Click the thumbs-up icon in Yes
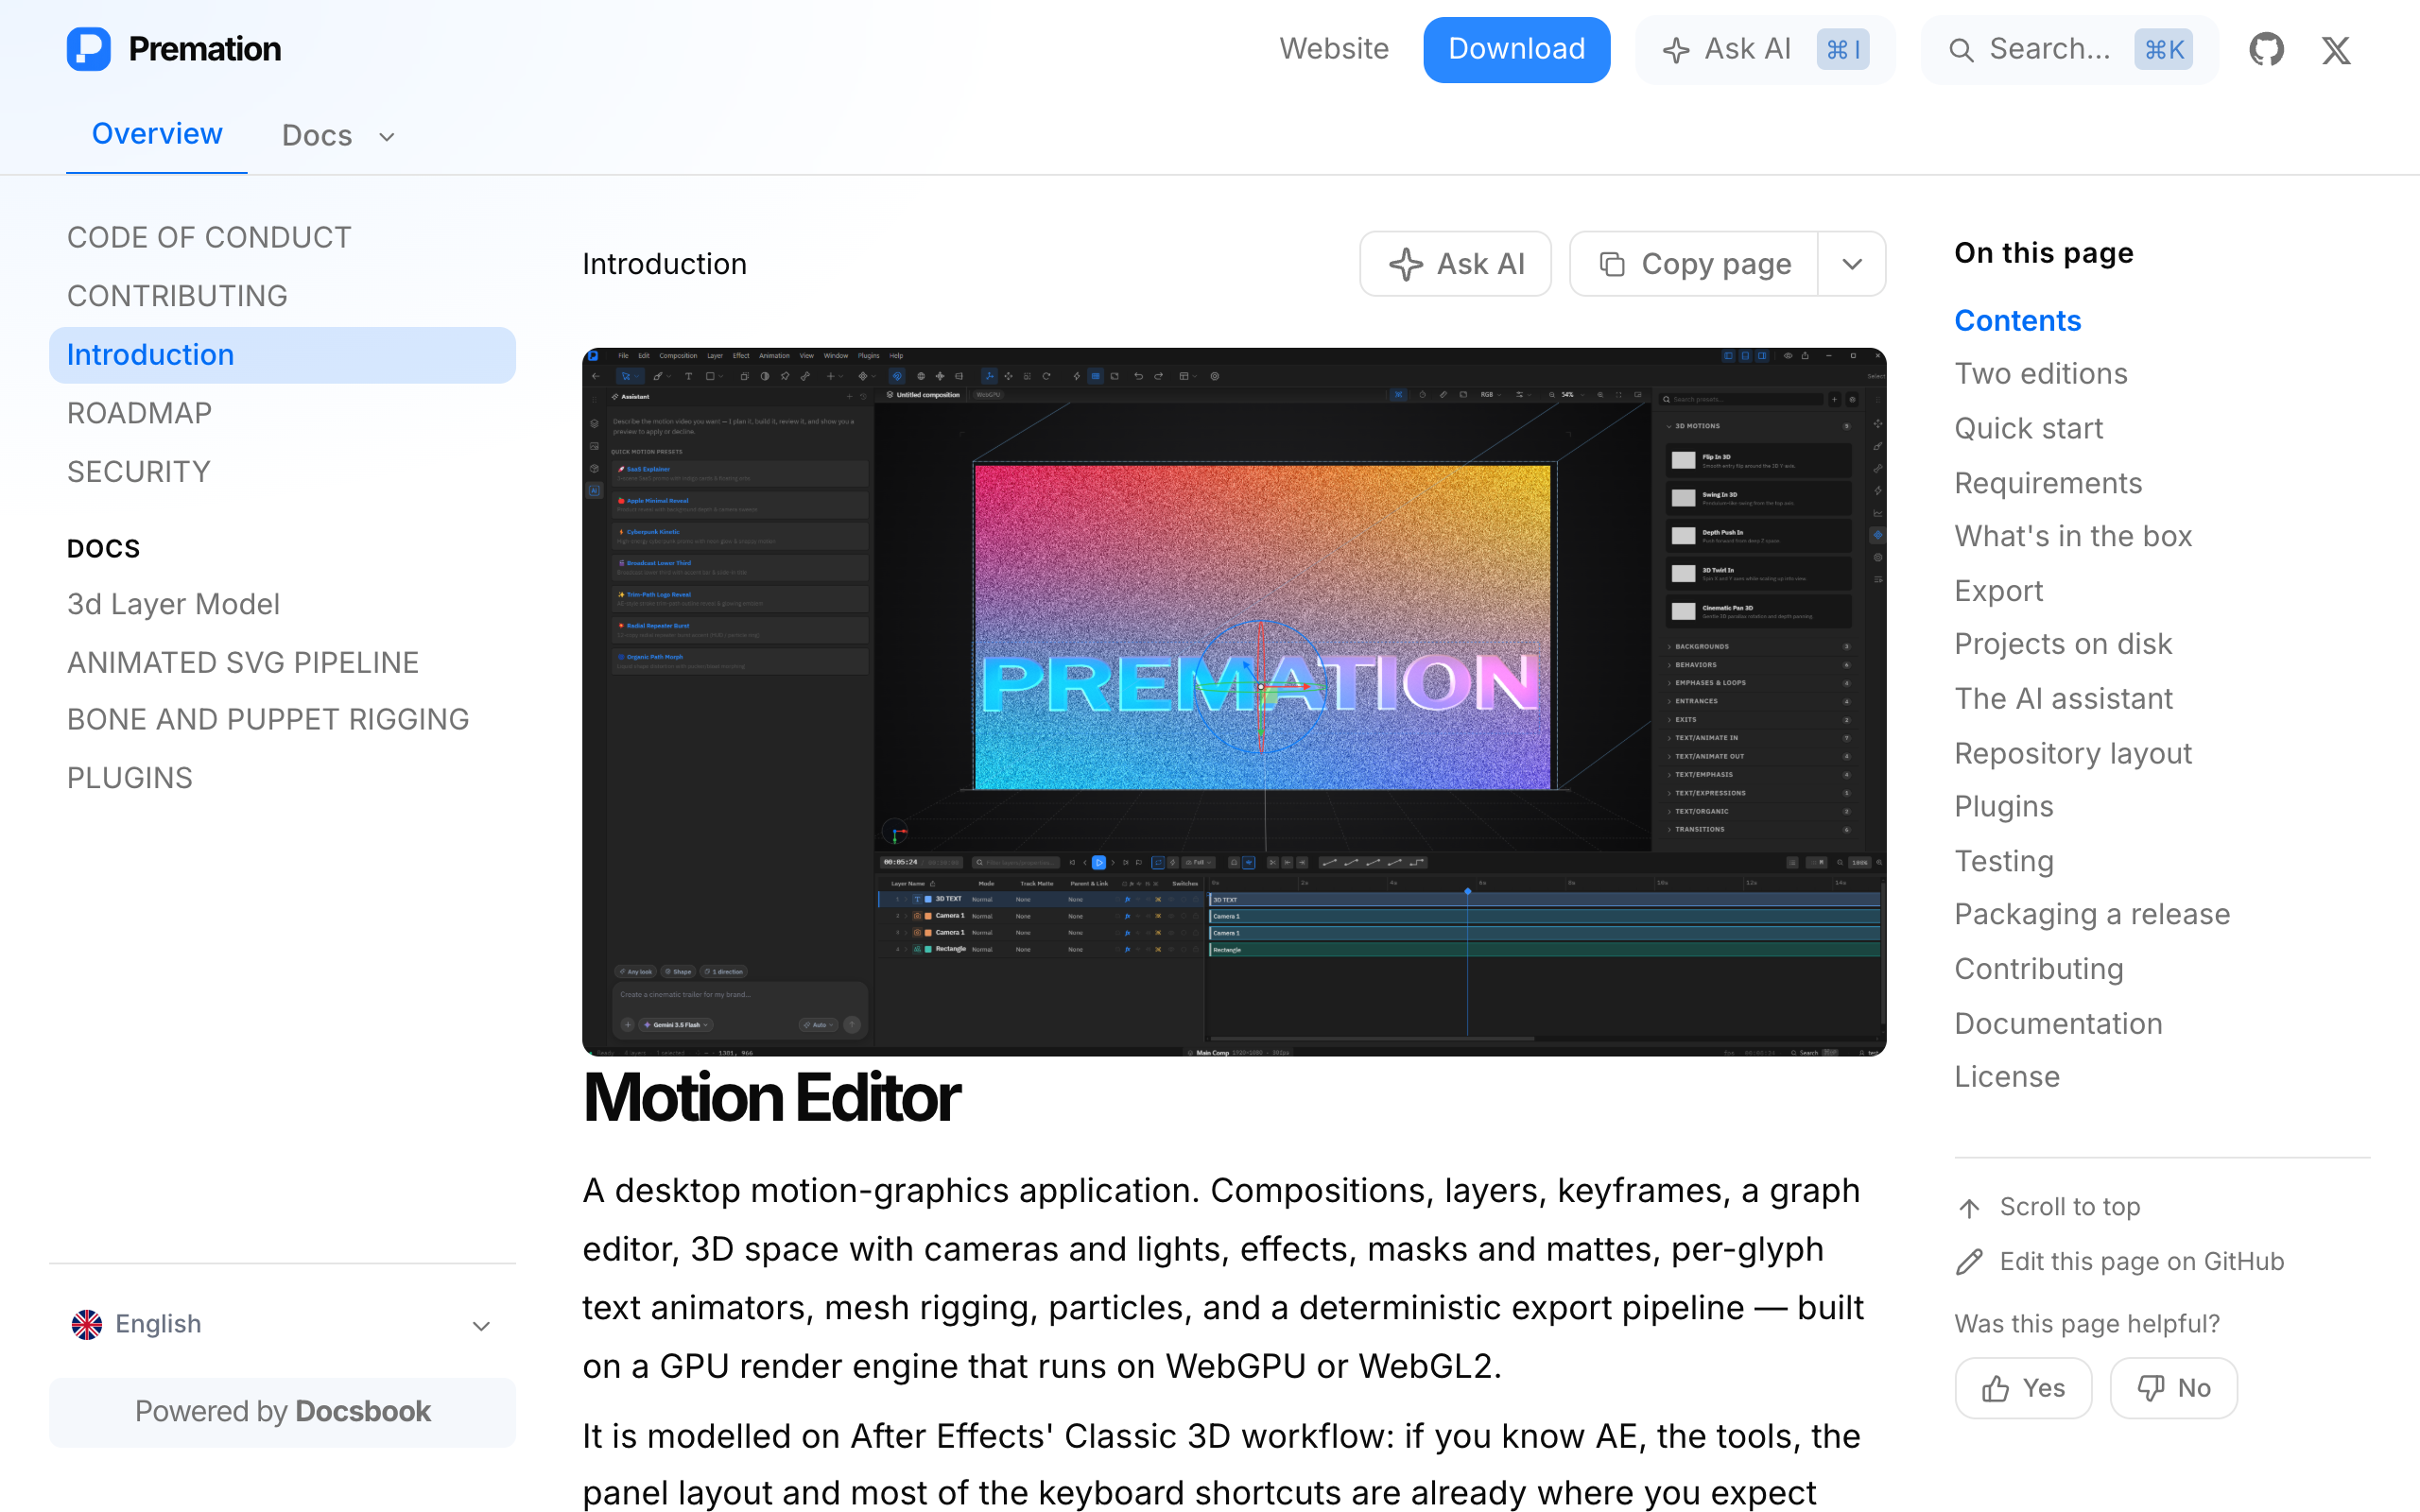 (x=1995, y=1388)
